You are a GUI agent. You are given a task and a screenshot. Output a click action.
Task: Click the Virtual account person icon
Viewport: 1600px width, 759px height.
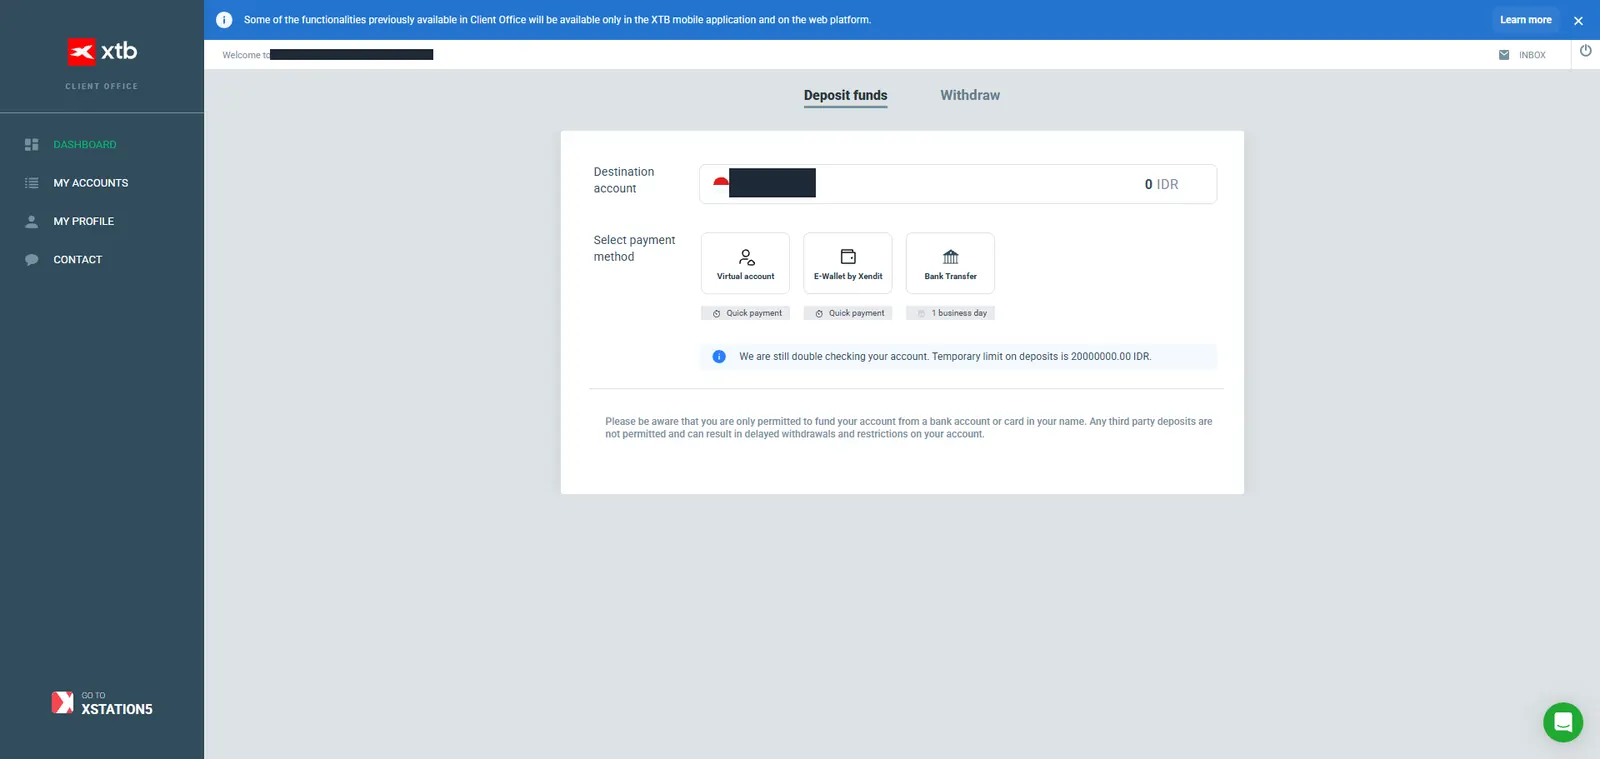(746, 257)
